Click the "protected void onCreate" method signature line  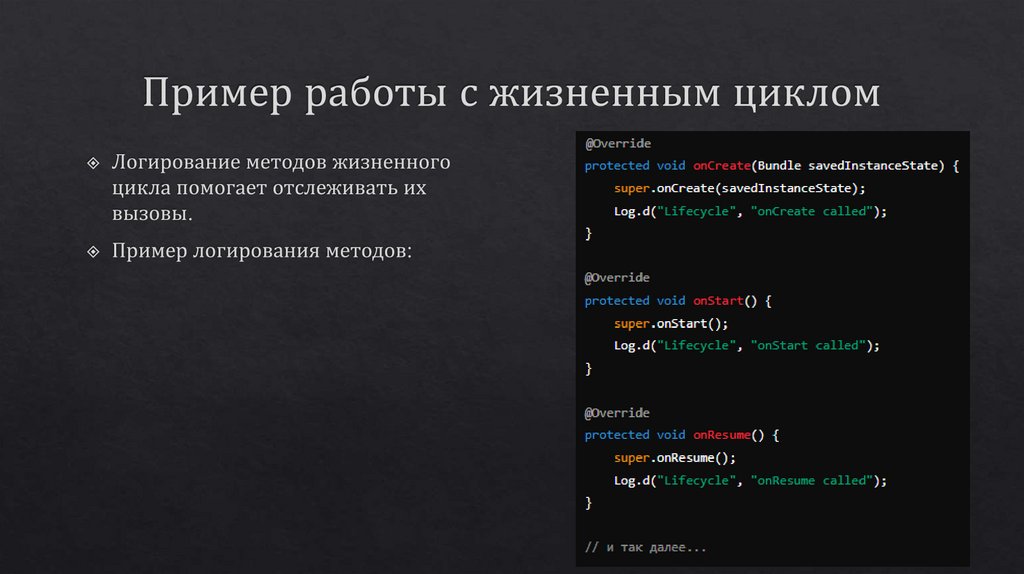coord(771,166)
